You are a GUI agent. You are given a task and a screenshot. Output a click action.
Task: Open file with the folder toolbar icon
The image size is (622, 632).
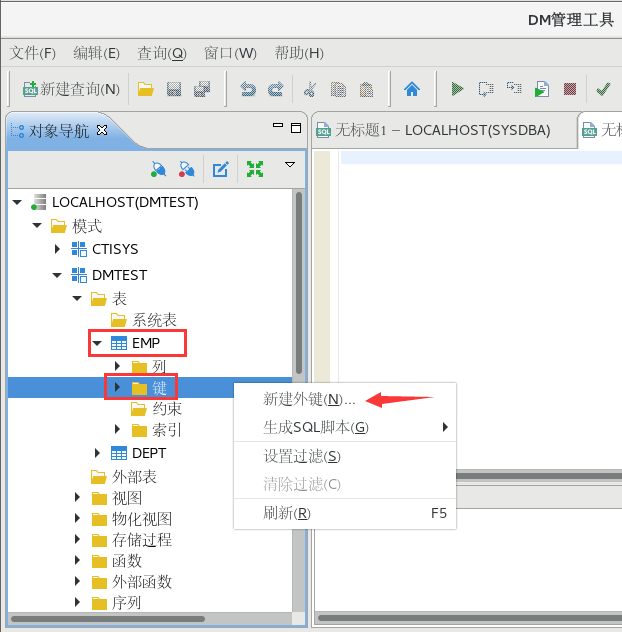(146, 89)
